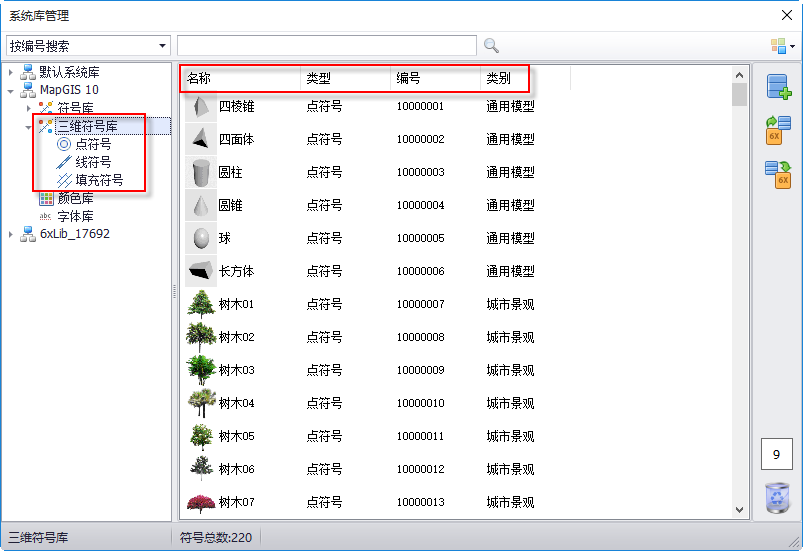Select the 点符号 tree node
This screenshot has height=551, width=803.
pyautogui.click(x=93, y=144)
